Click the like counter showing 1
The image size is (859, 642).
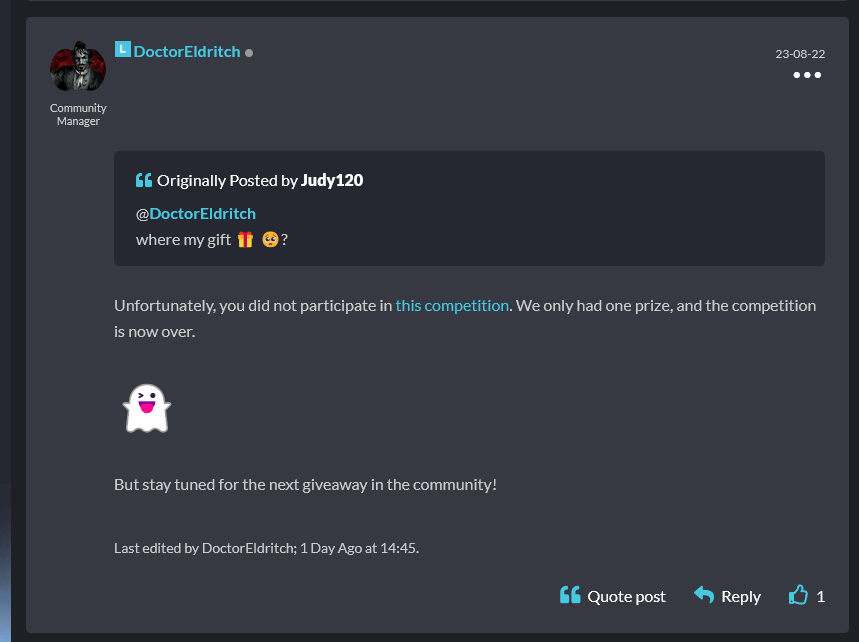tap(821, 596)
